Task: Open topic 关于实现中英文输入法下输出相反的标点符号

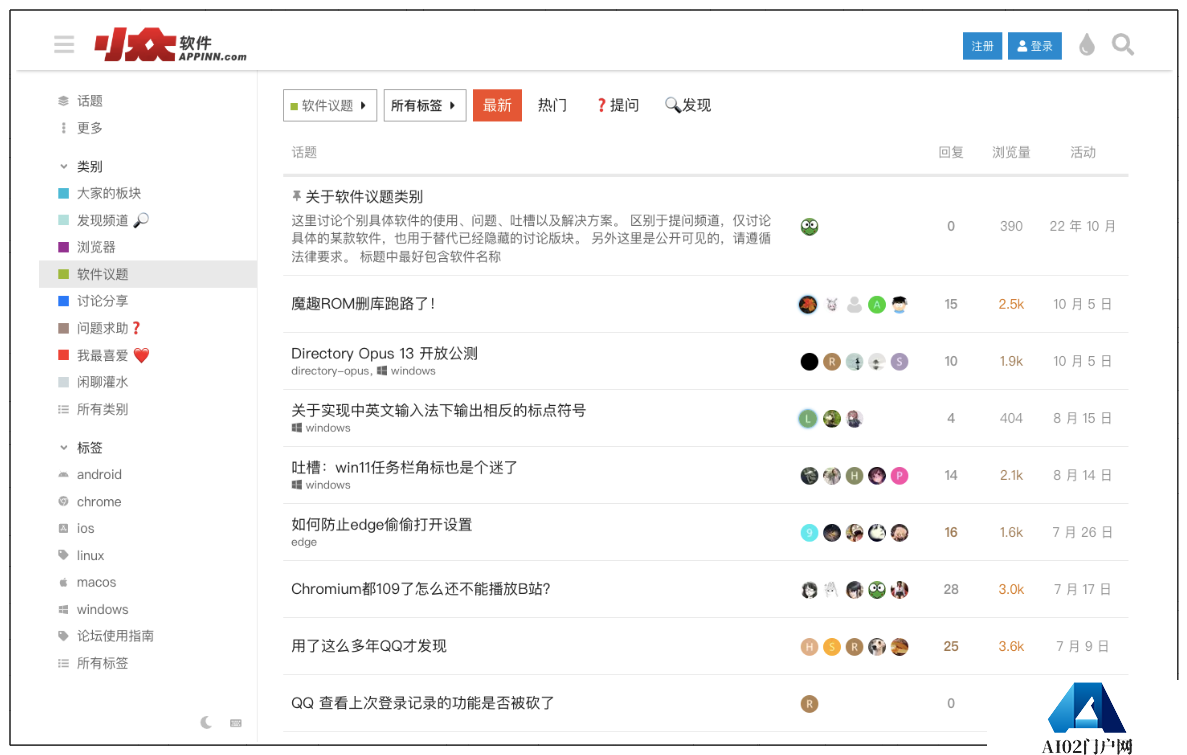Action: tap(438, 410)
